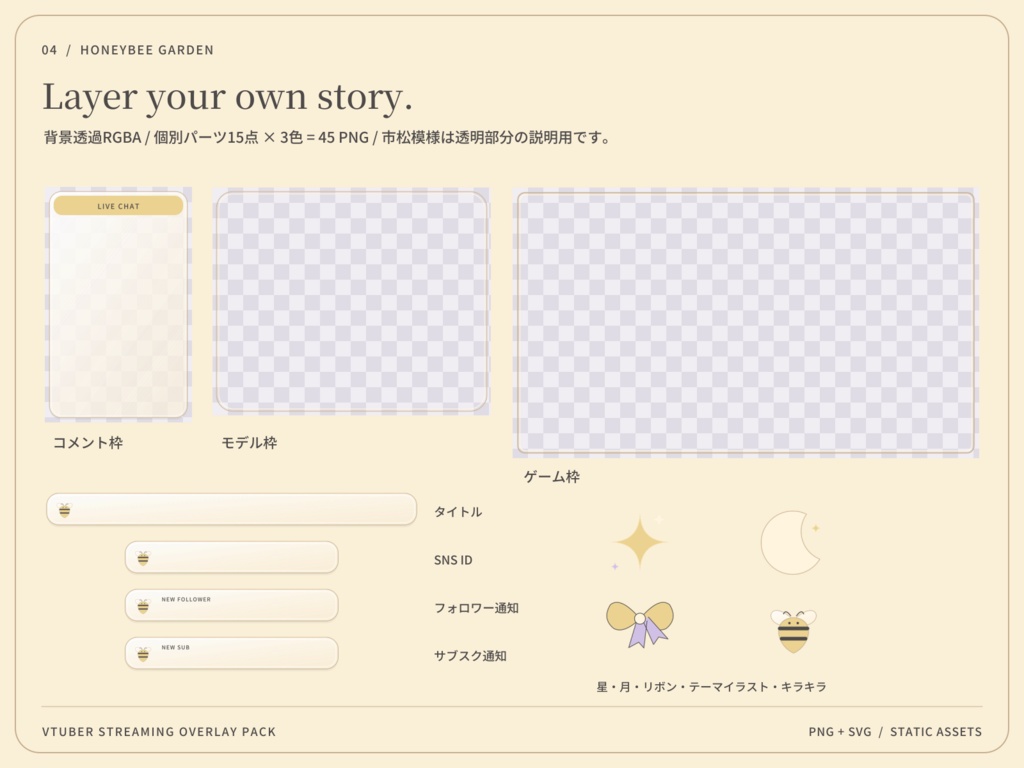Click "VTUBER STREAMING OVERLAY PACK" footer text

tap(159, 732)
